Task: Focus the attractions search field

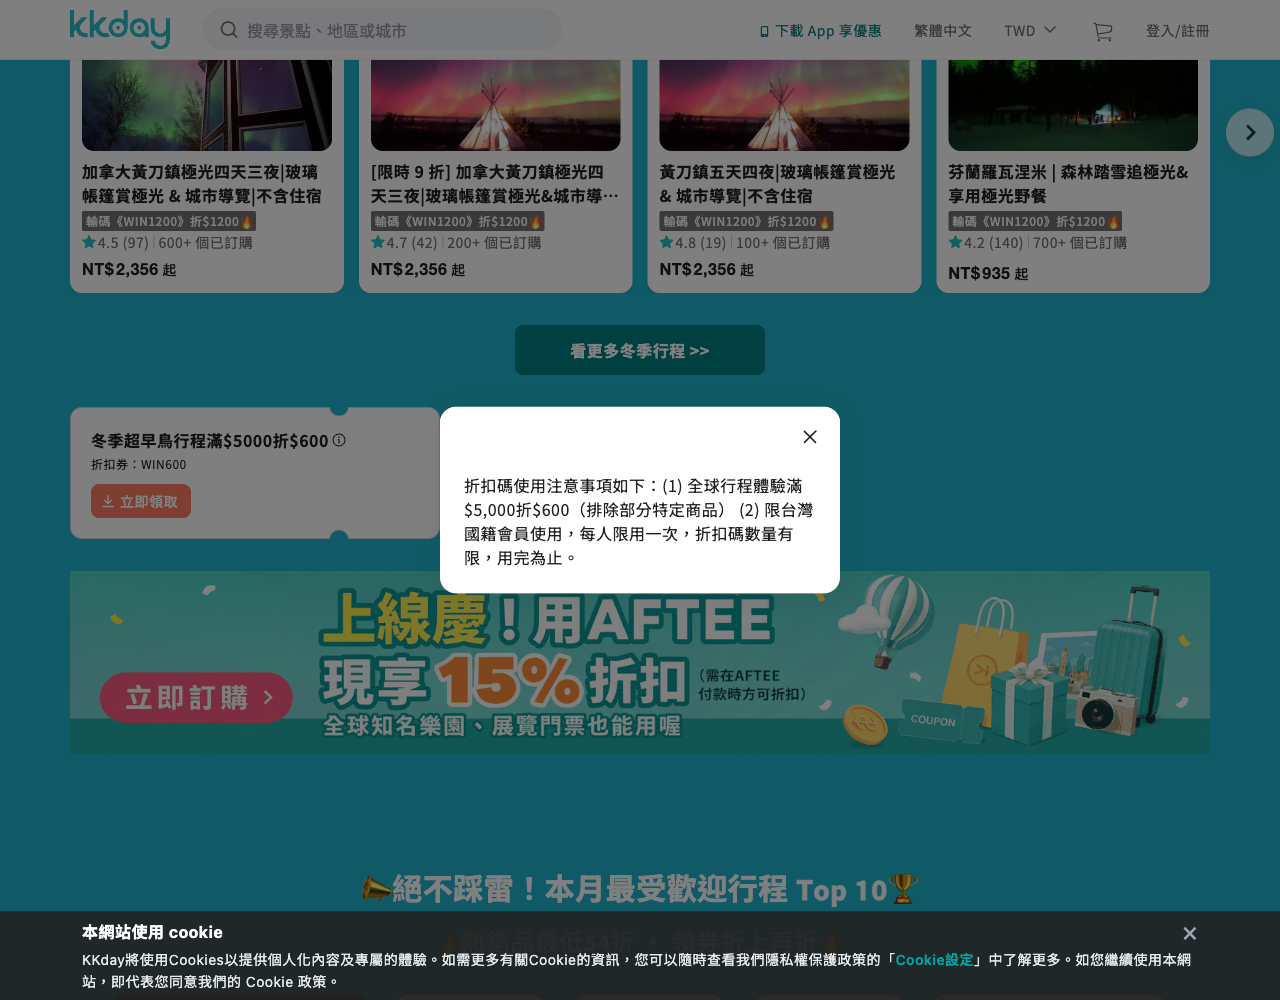Action: (382, 30)
